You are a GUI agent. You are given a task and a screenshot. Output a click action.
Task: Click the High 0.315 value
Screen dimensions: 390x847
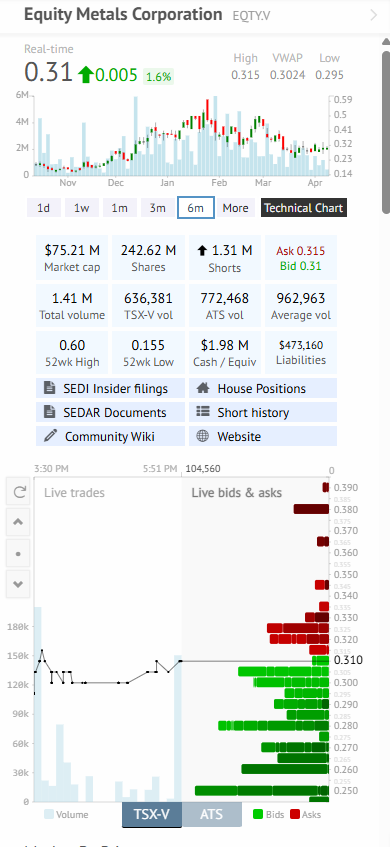(246, 75)
